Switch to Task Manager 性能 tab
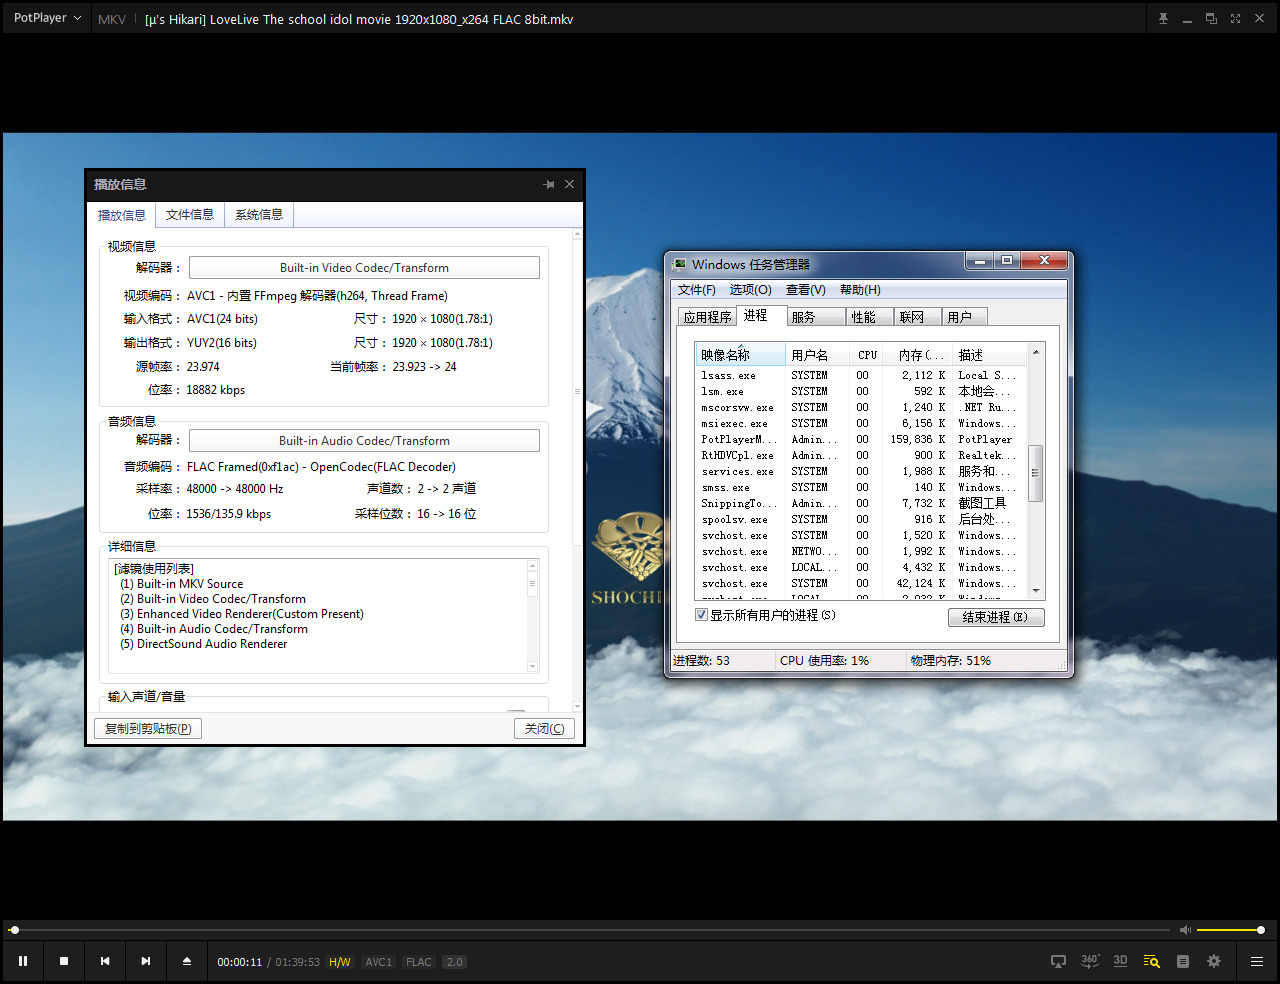Image resolution: width=1280 pixels, height=984 pixels. tap(869, 317)
